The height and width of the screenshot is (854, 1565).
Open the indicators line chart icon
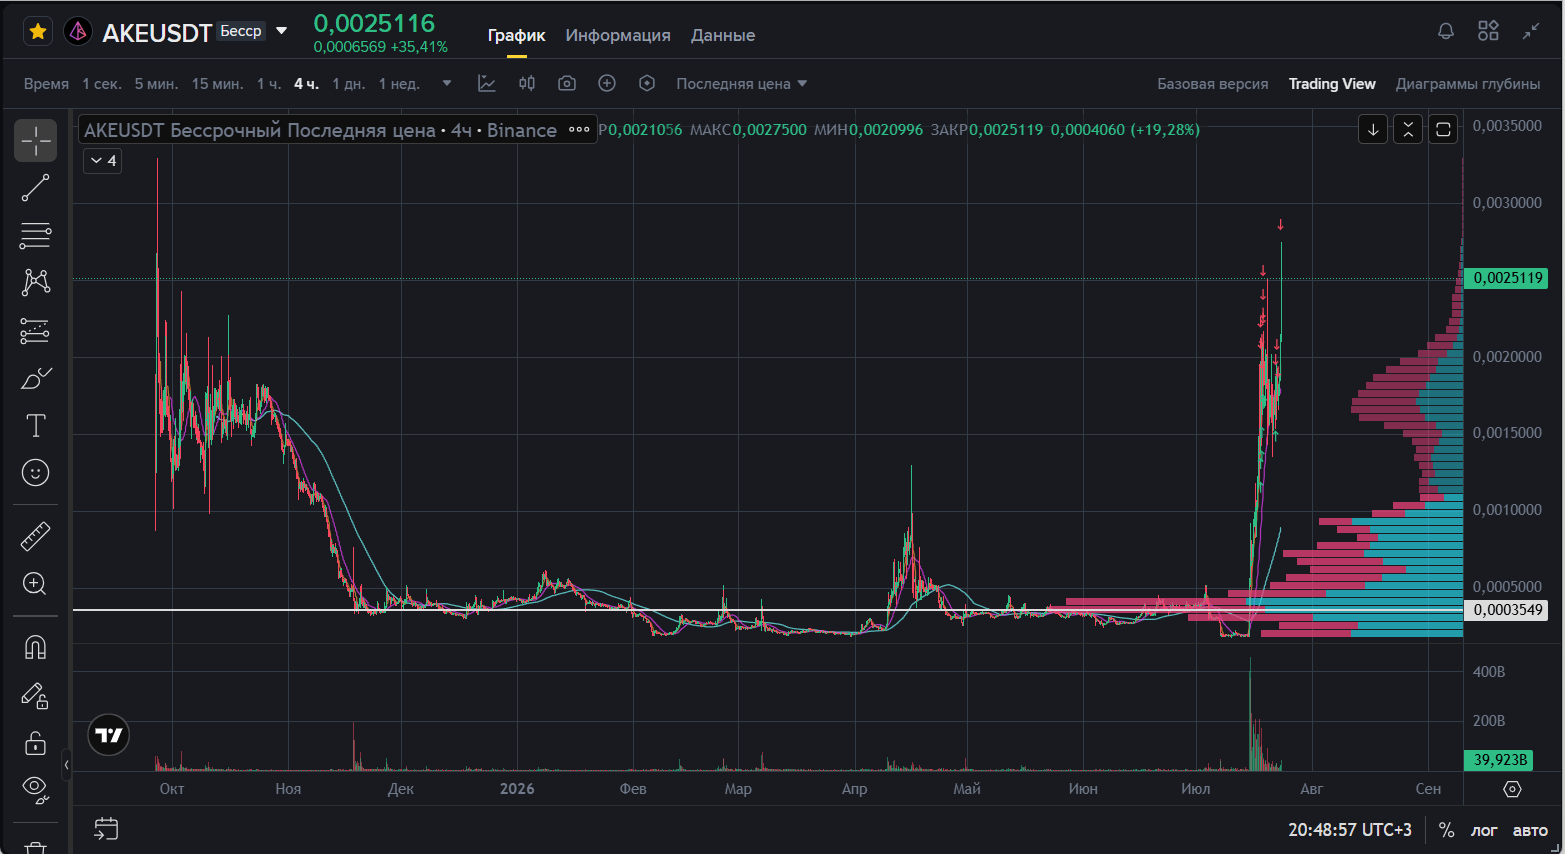point(487,84)
